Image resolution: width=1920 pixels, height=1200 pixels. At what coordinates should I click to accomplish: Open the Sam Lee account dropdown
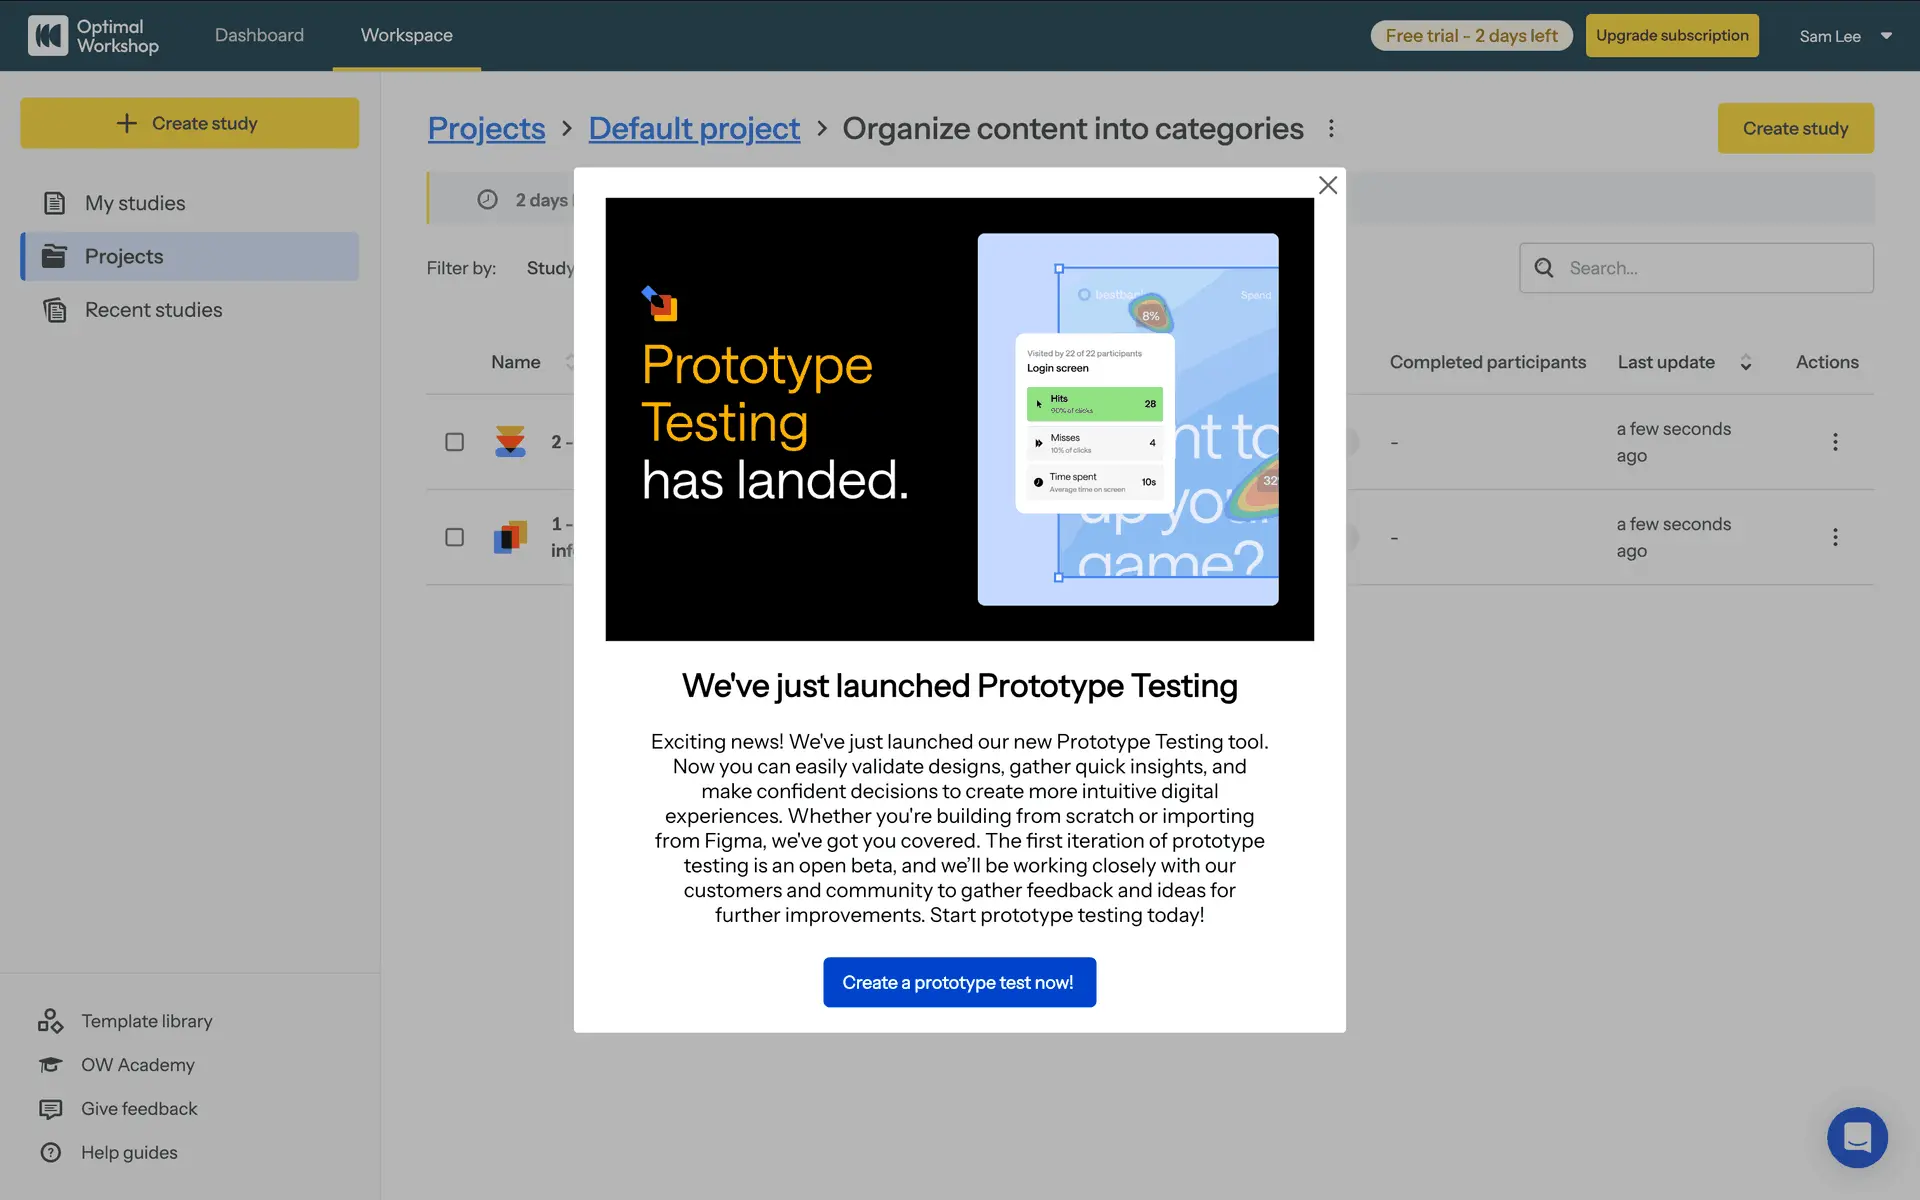point(1845,36)
